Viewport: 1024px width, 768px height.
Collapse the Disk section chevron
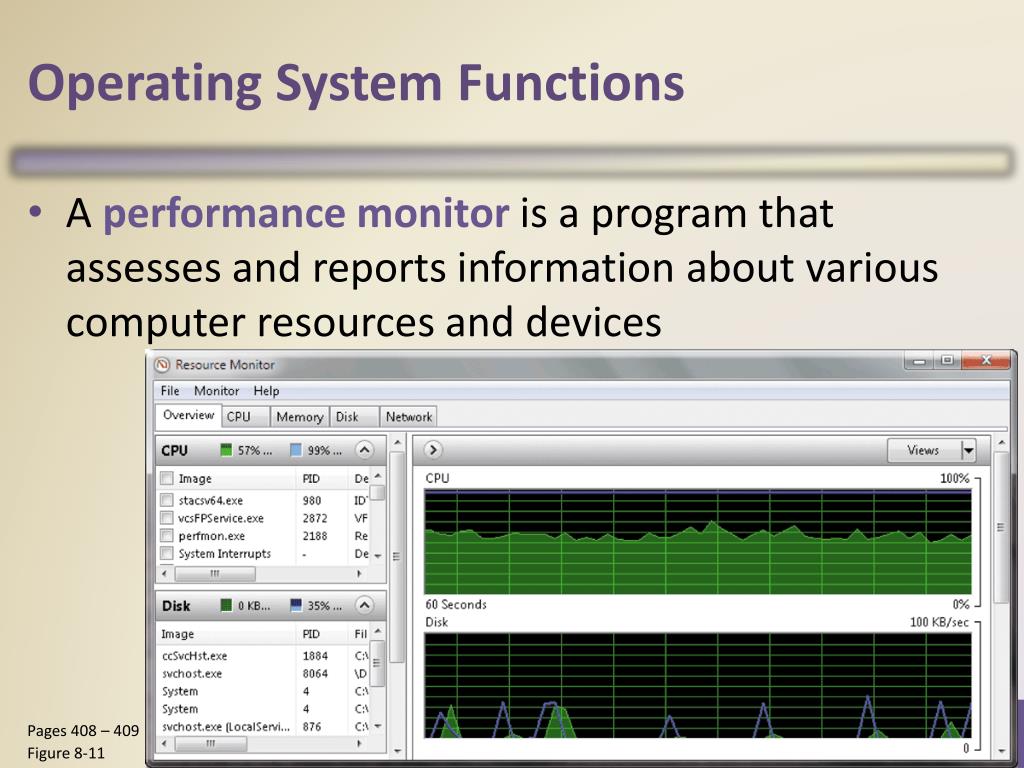365,606
